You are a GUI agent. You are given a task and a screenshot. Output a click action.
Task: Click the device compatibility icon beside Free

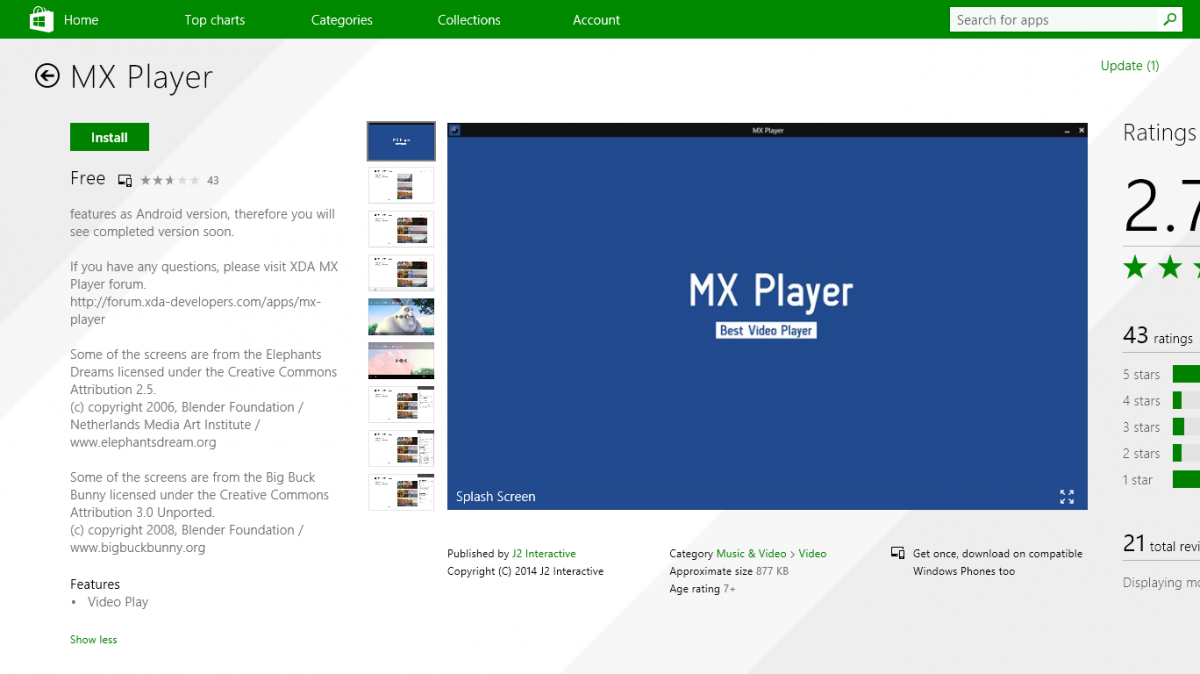tap(125, 180)
